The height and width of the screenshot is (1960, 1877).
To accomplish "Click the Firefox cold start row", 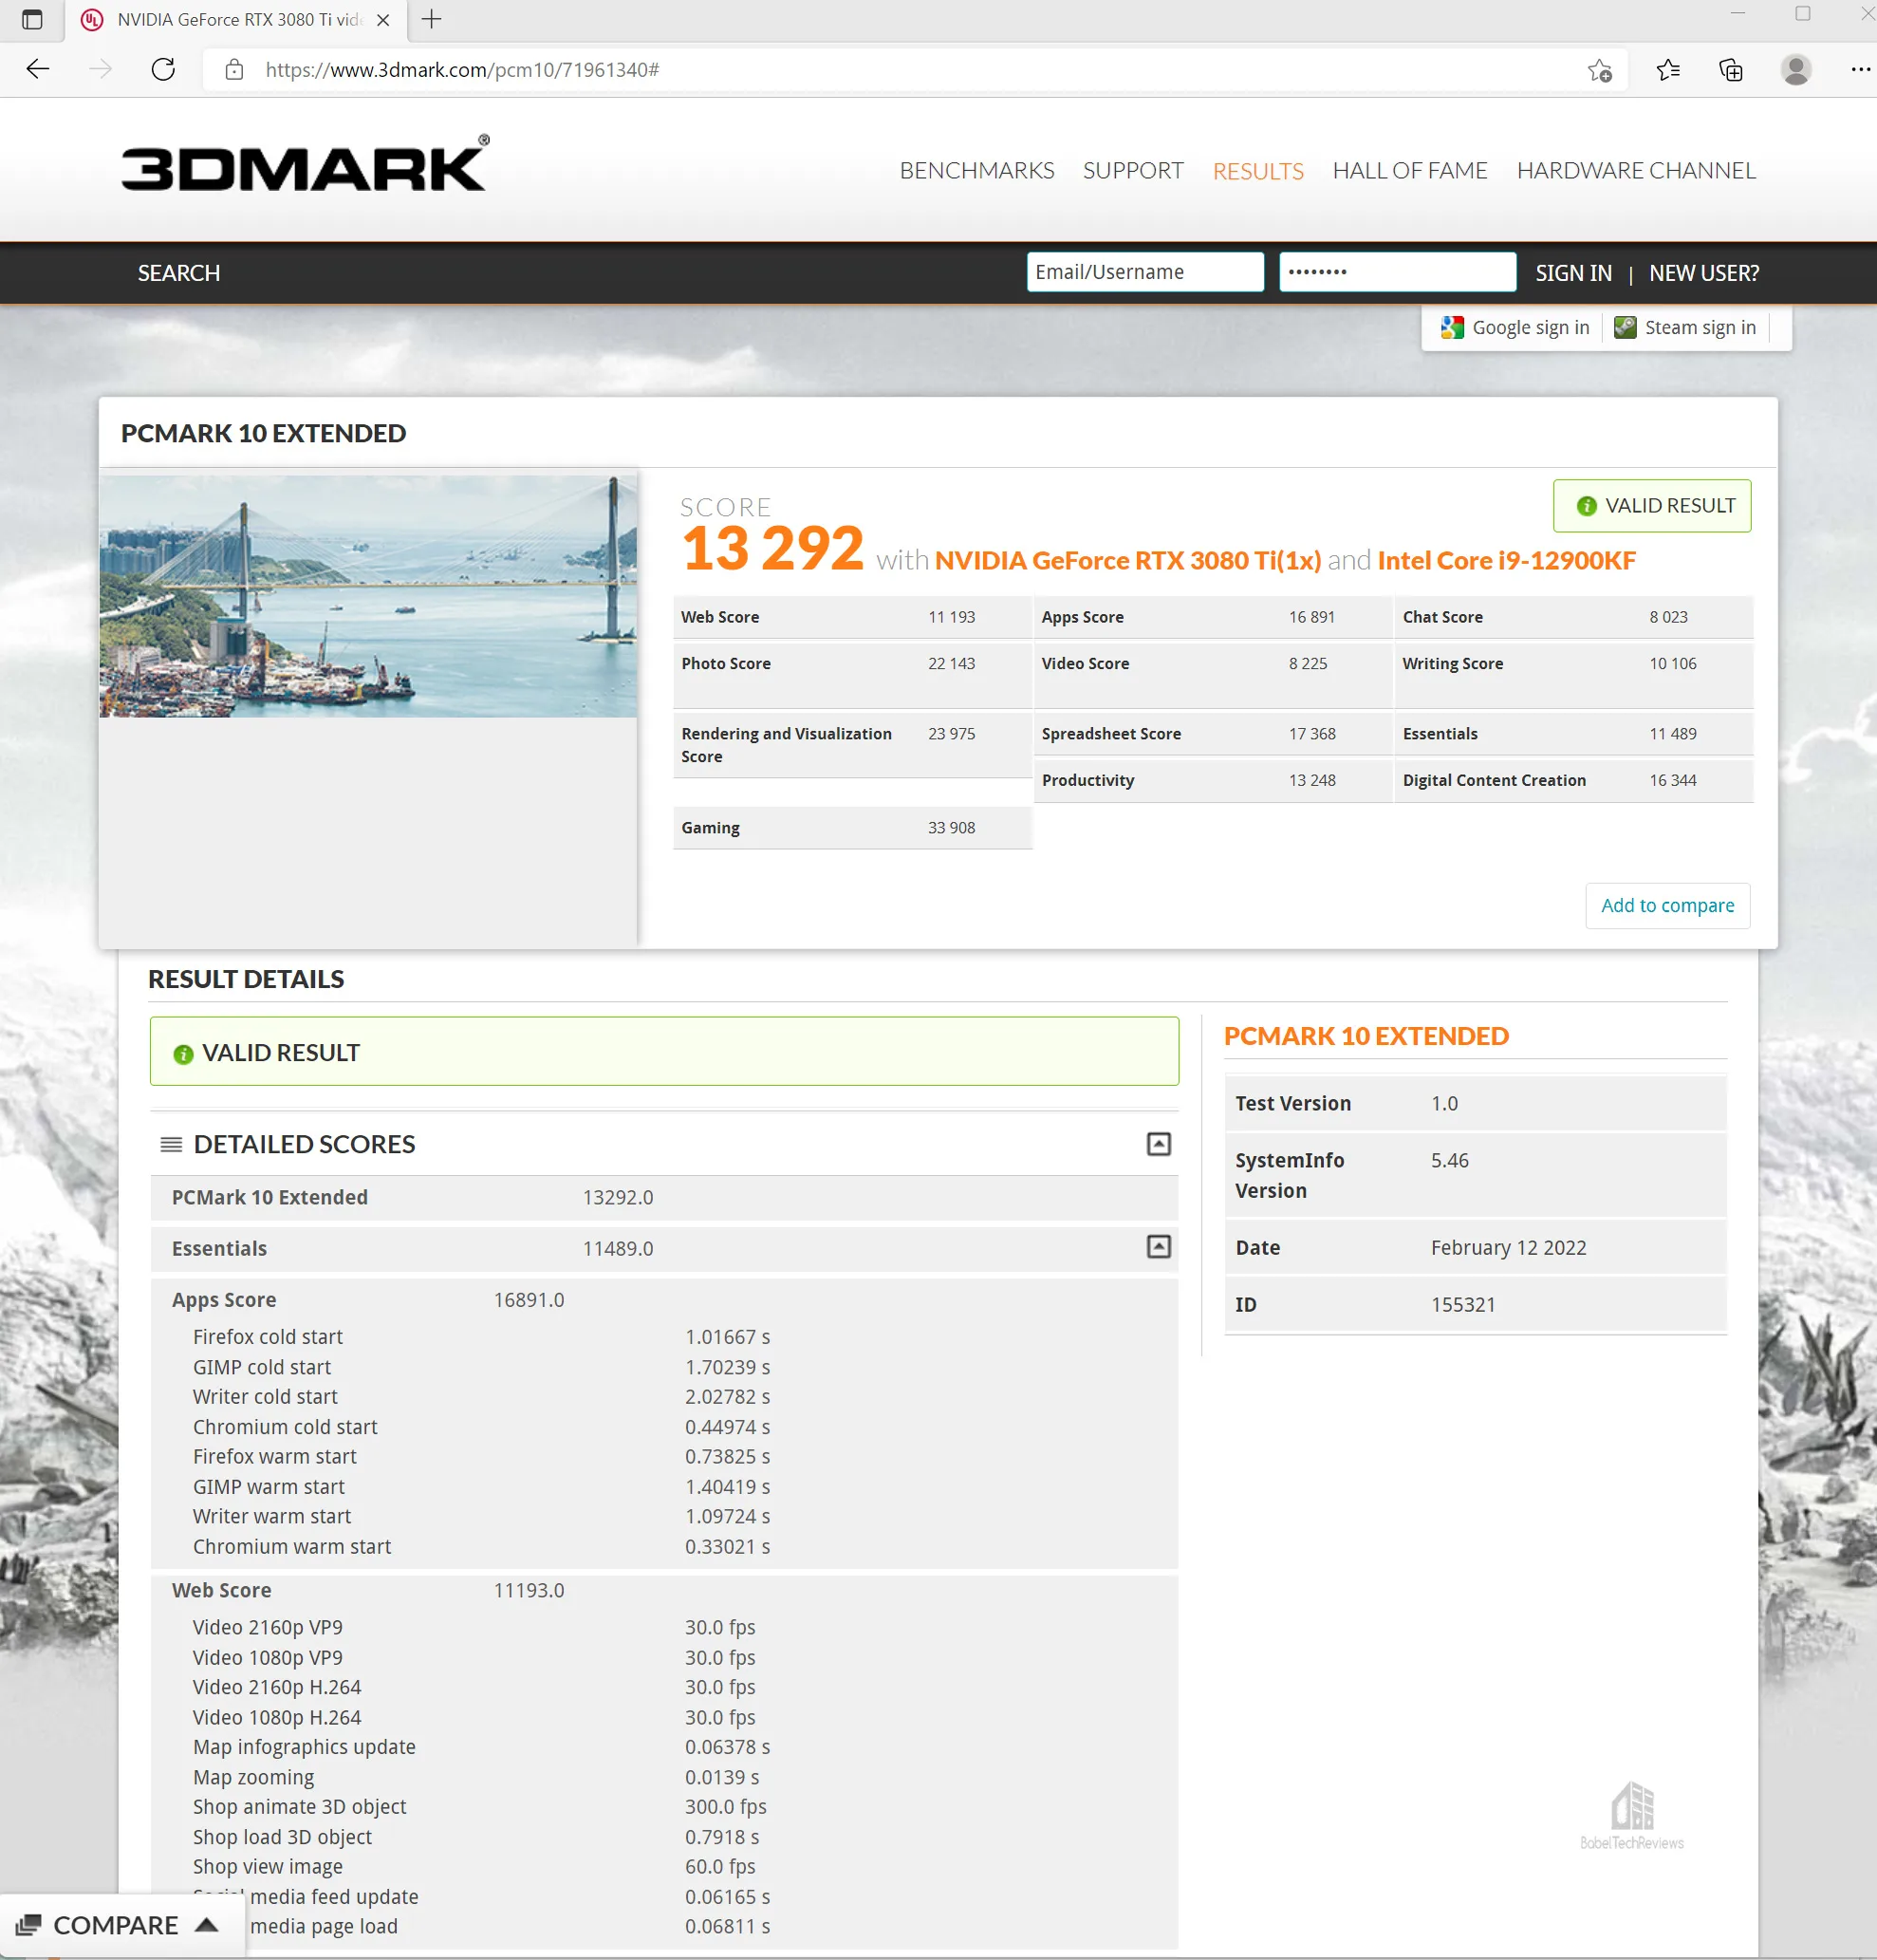I will 664,1337.
